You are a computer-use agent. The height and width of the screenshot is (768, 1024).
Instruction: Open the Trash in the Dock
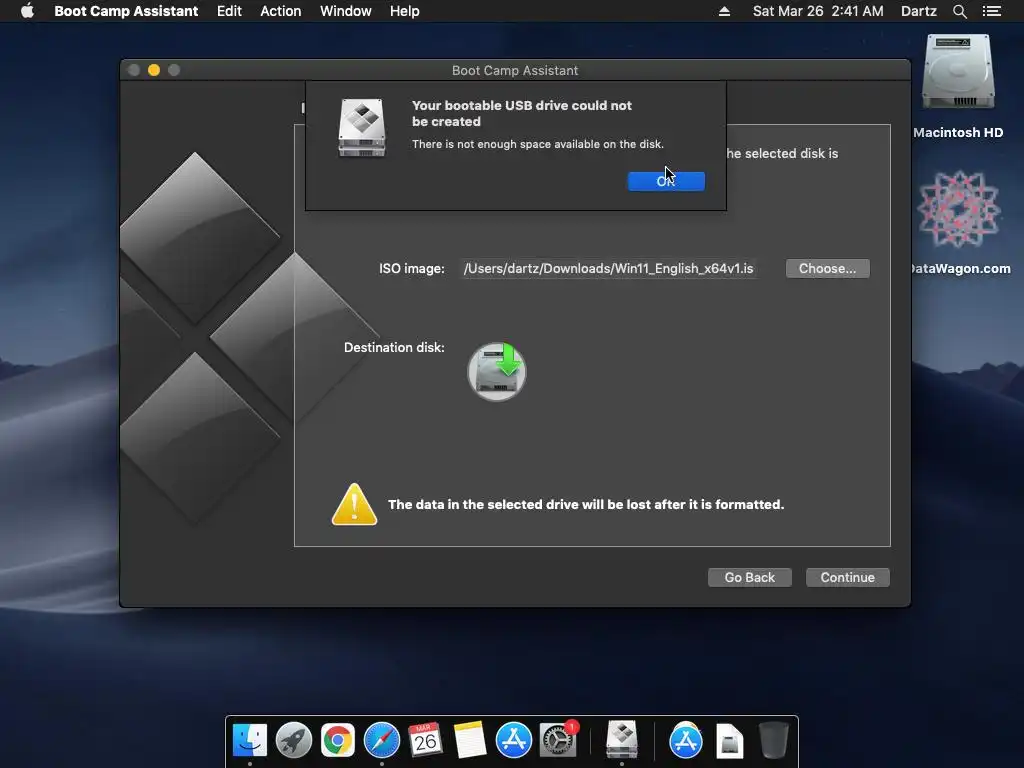[x=774, y=740]
